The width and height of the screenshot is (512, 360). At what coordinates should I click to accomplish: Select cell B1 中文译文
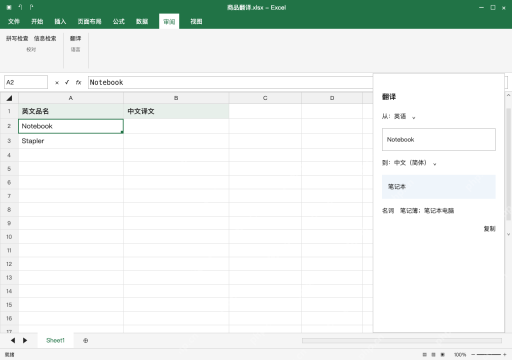pos(176,111)
